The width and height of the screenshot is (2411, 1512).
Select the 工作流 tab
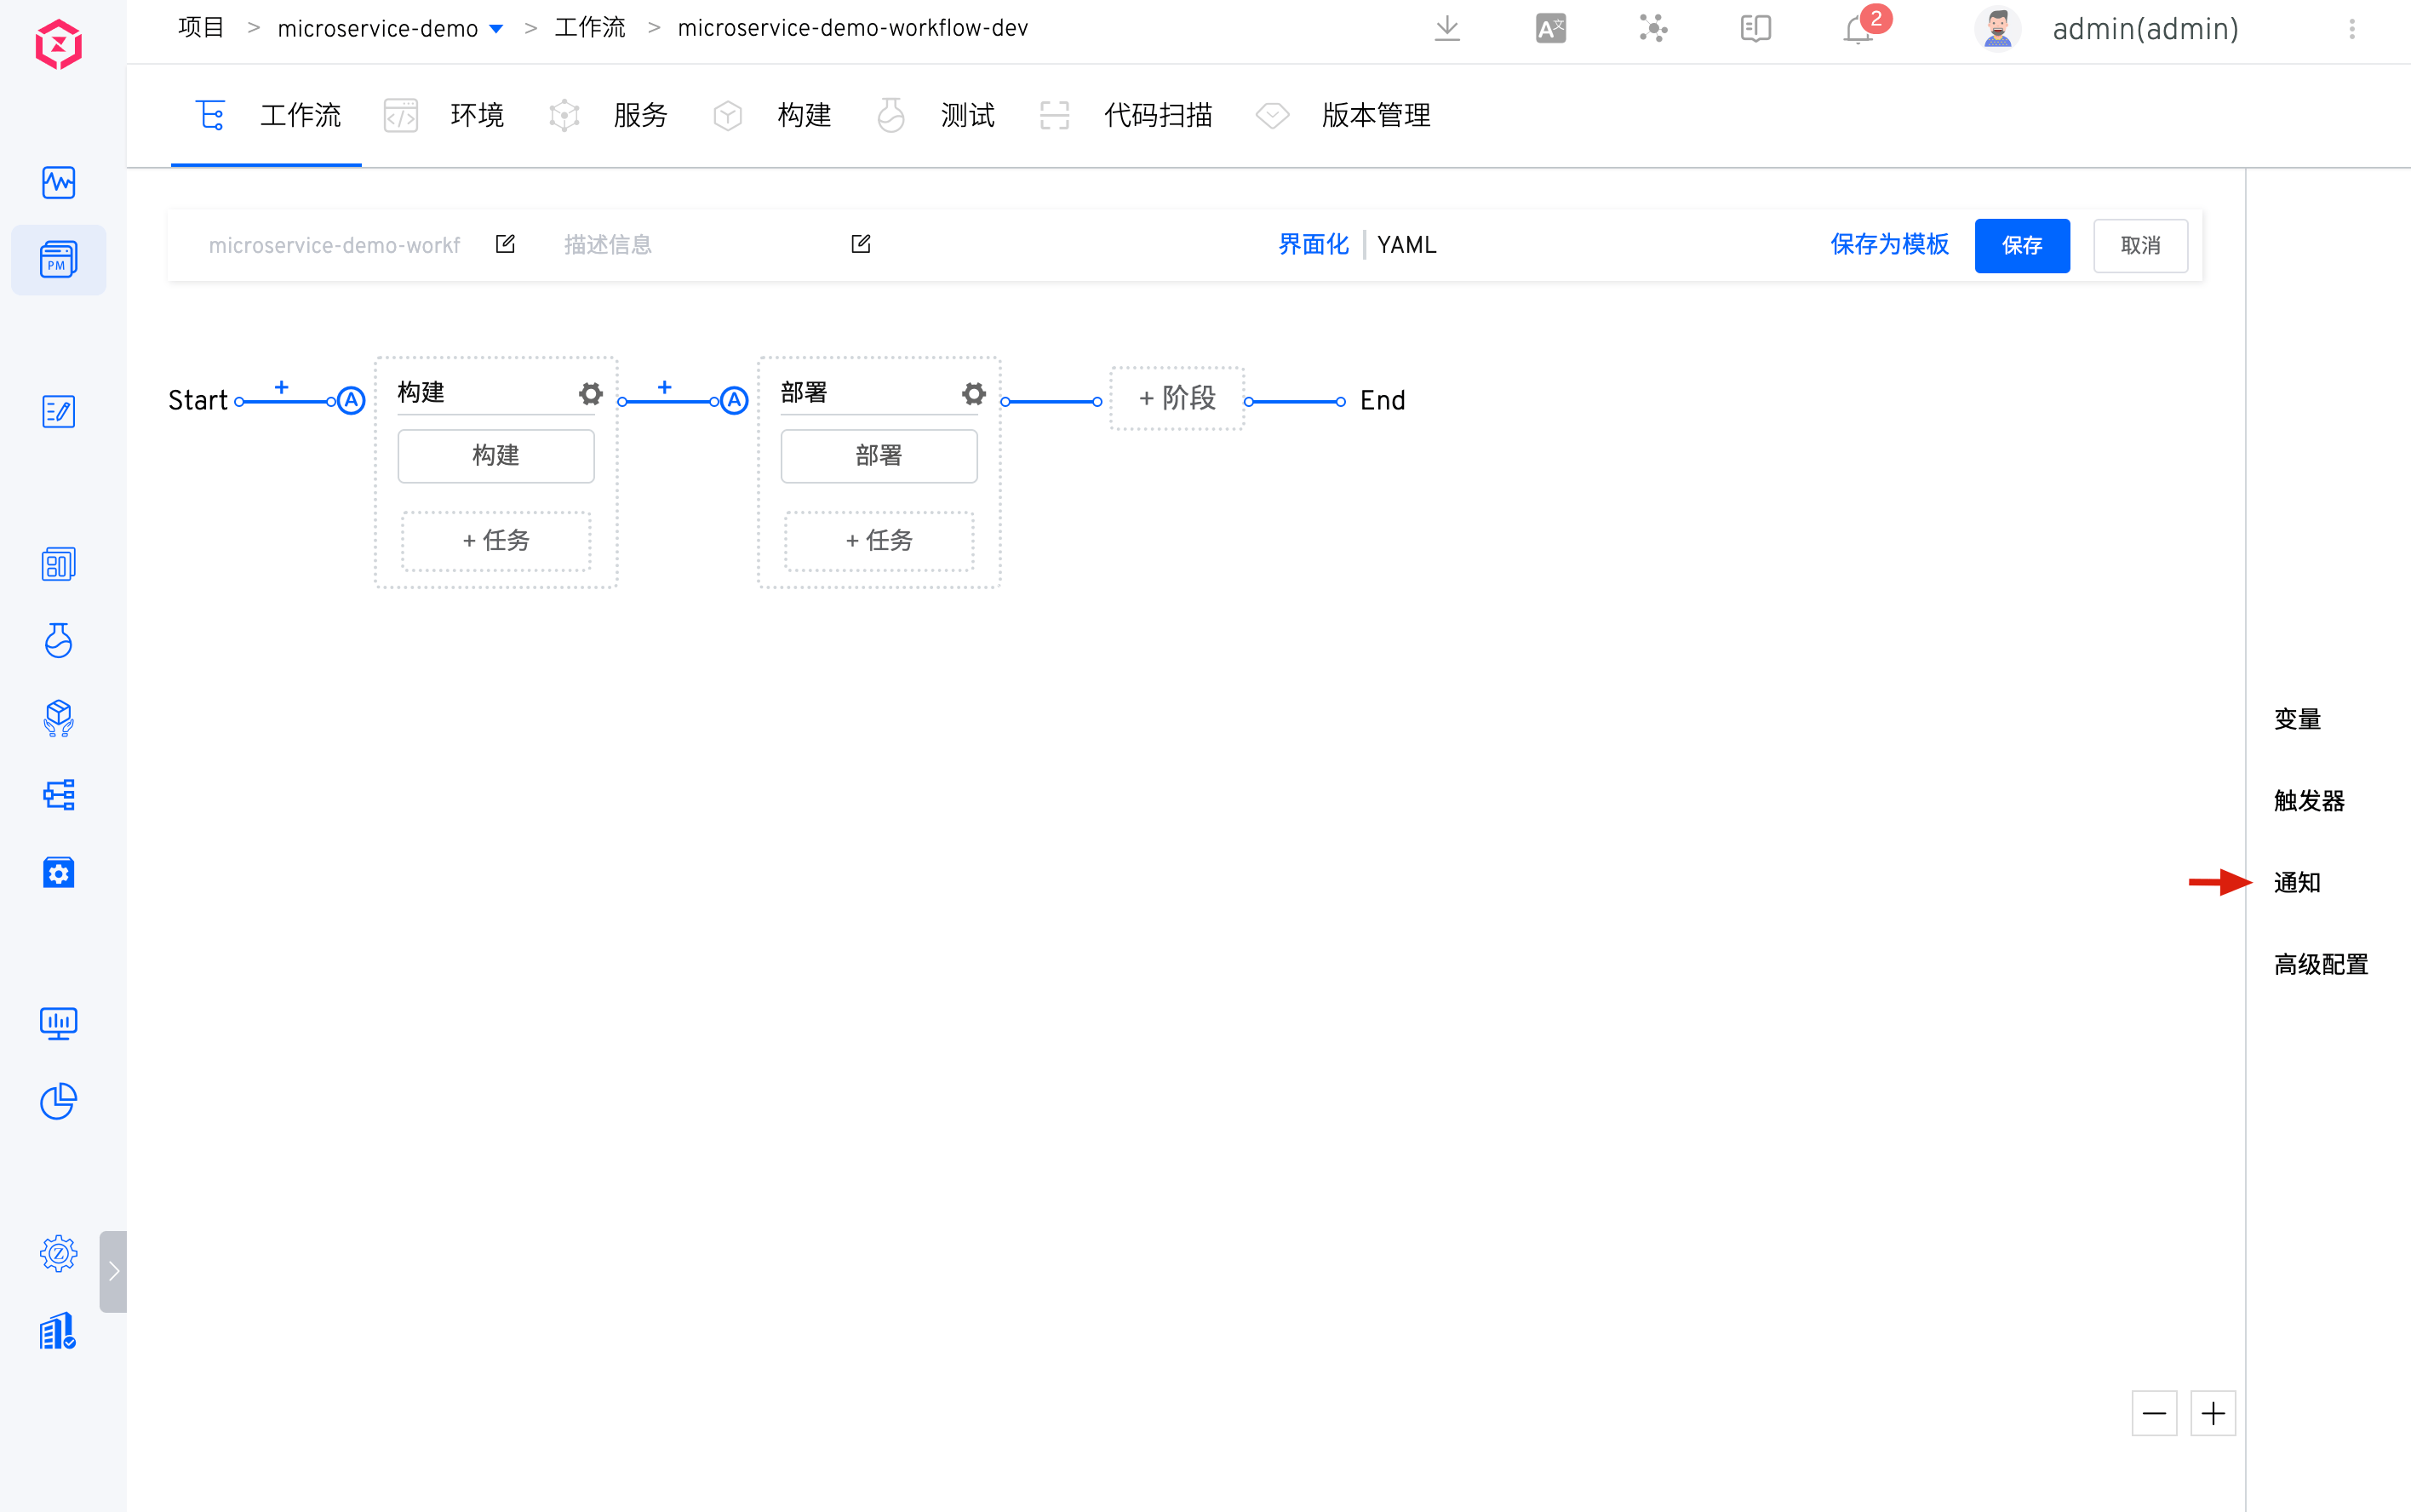pos(267,115)
